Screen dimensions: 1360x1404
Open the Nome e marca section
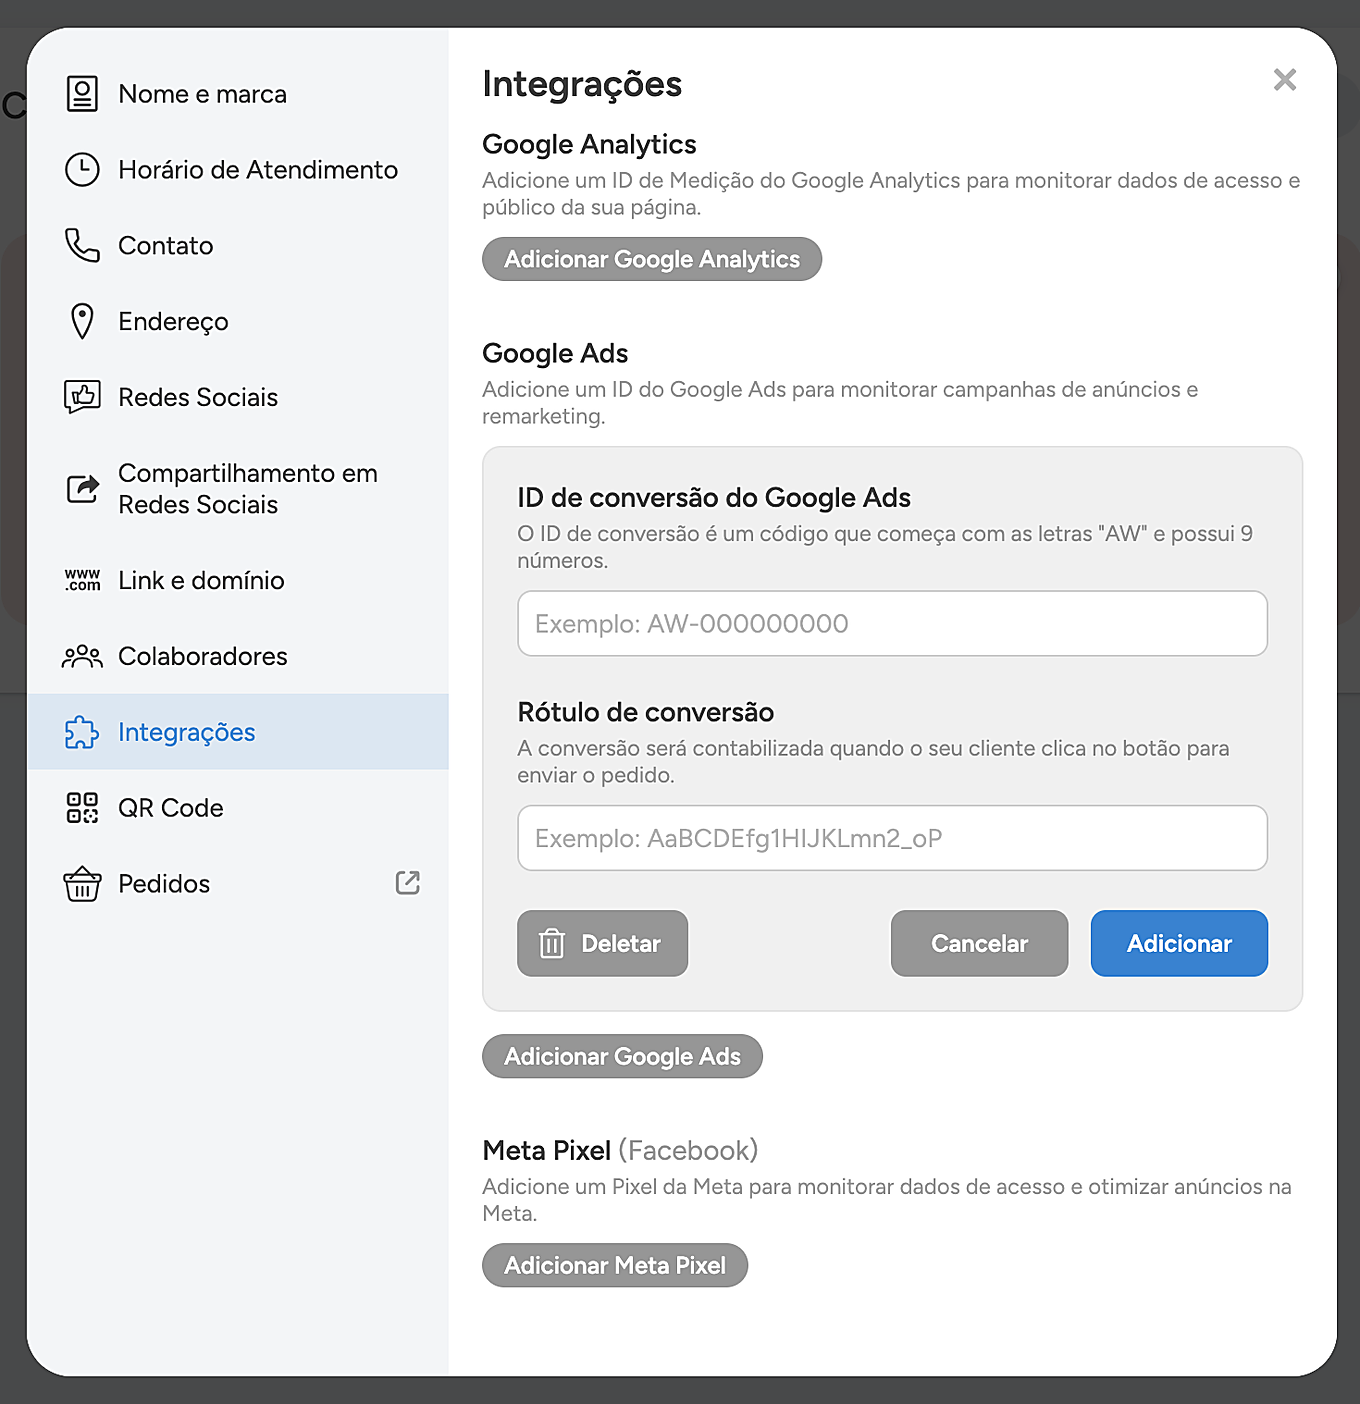238,94
